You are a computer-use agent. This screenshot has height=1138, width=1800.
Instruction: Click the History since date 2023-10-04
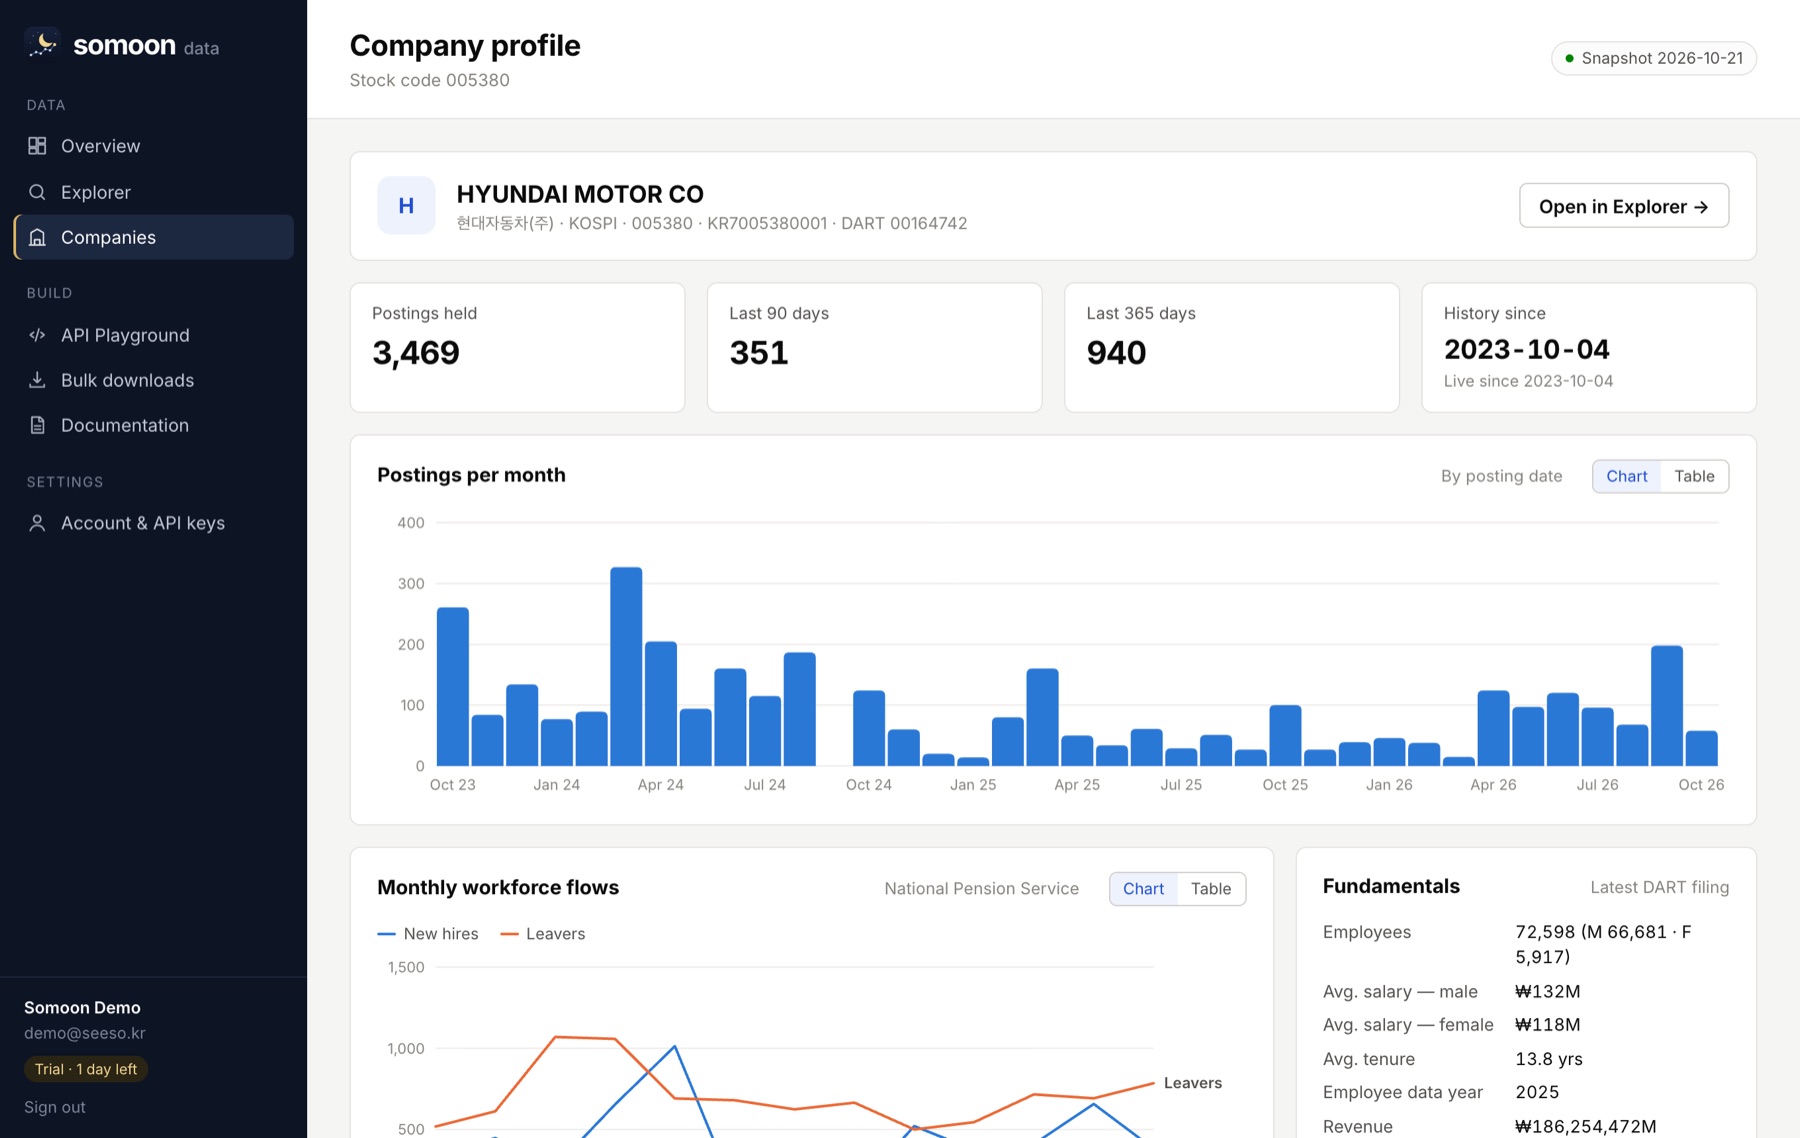pyautogui.click(x=1527, y=349)
